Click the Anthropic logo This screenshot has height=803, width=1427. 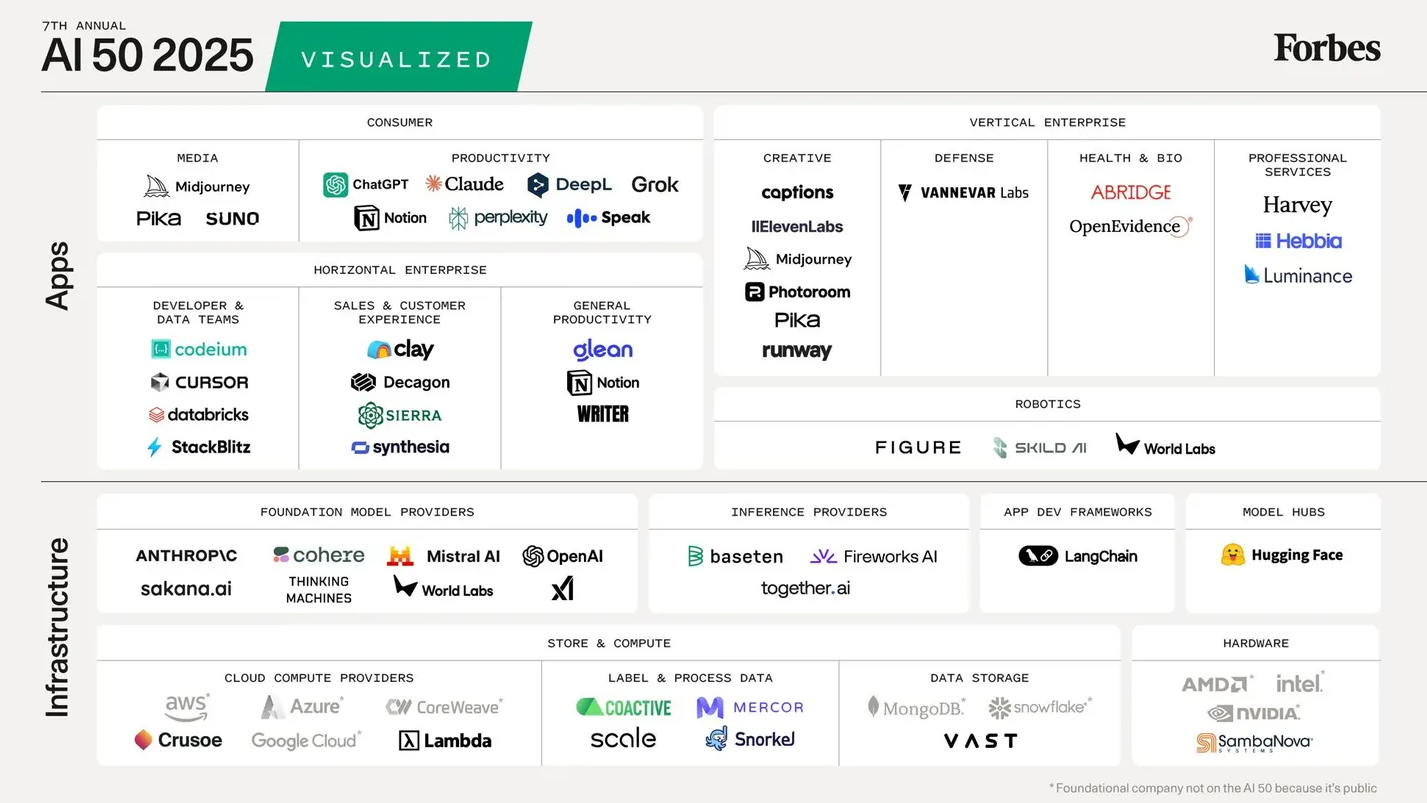point(186,556)
